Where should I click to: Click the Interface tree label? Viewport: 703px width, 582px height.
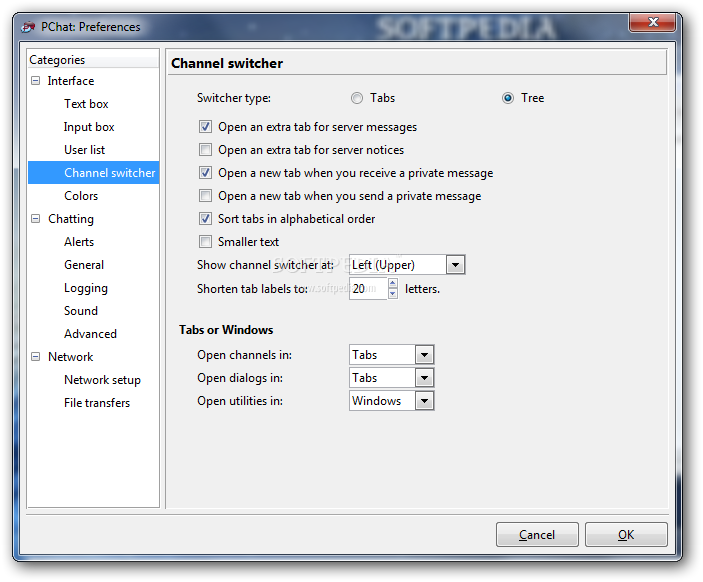pyautogui.click(x=71, y=81)
